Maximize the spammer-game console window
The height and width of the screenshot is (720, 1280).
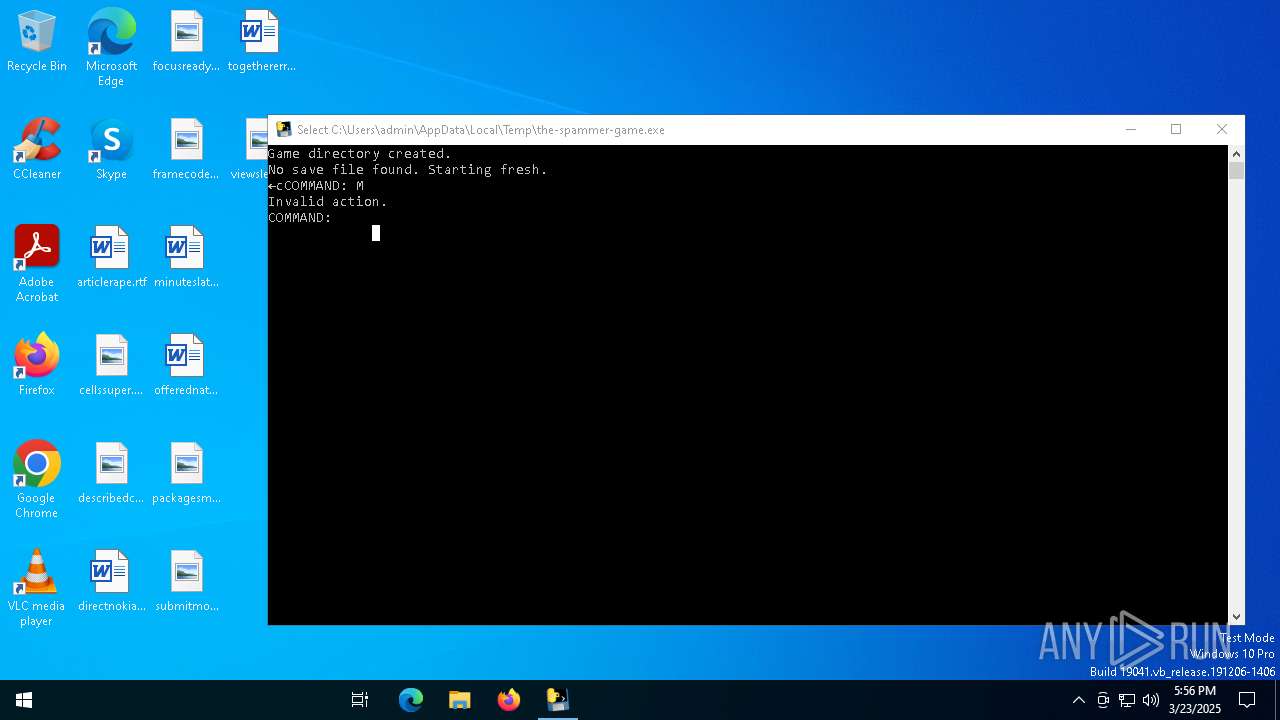pos(1176,129)
